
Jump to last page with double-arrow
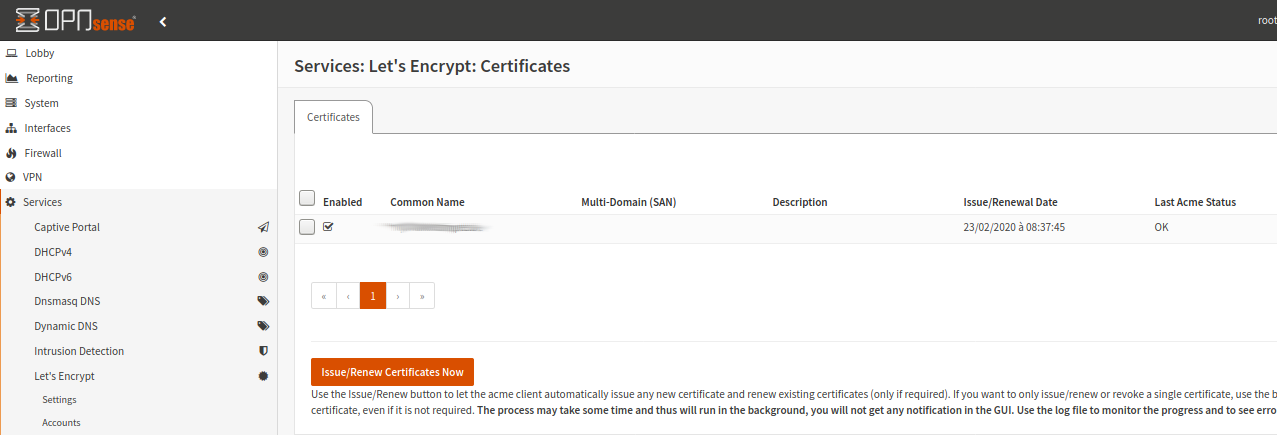point(422,296)
